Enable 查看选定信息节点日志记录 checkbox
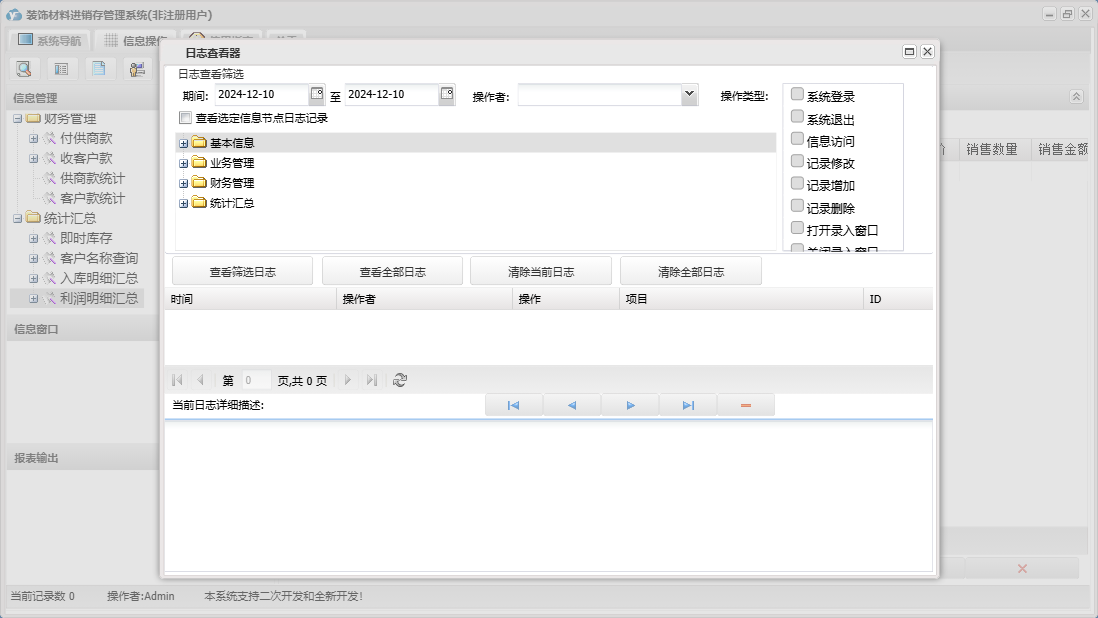This screenshot has height=618, width=1098. [x=185, y=118]
